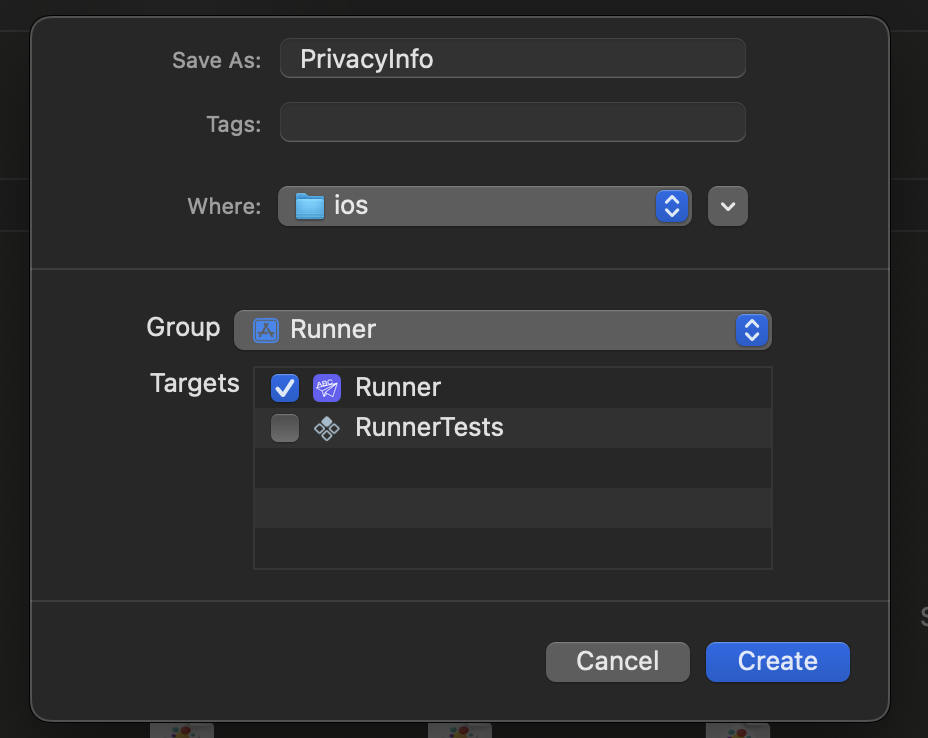The image size is (928, 738).
Task: Click the RunnerTests target icon
Action: pos(327,428)
